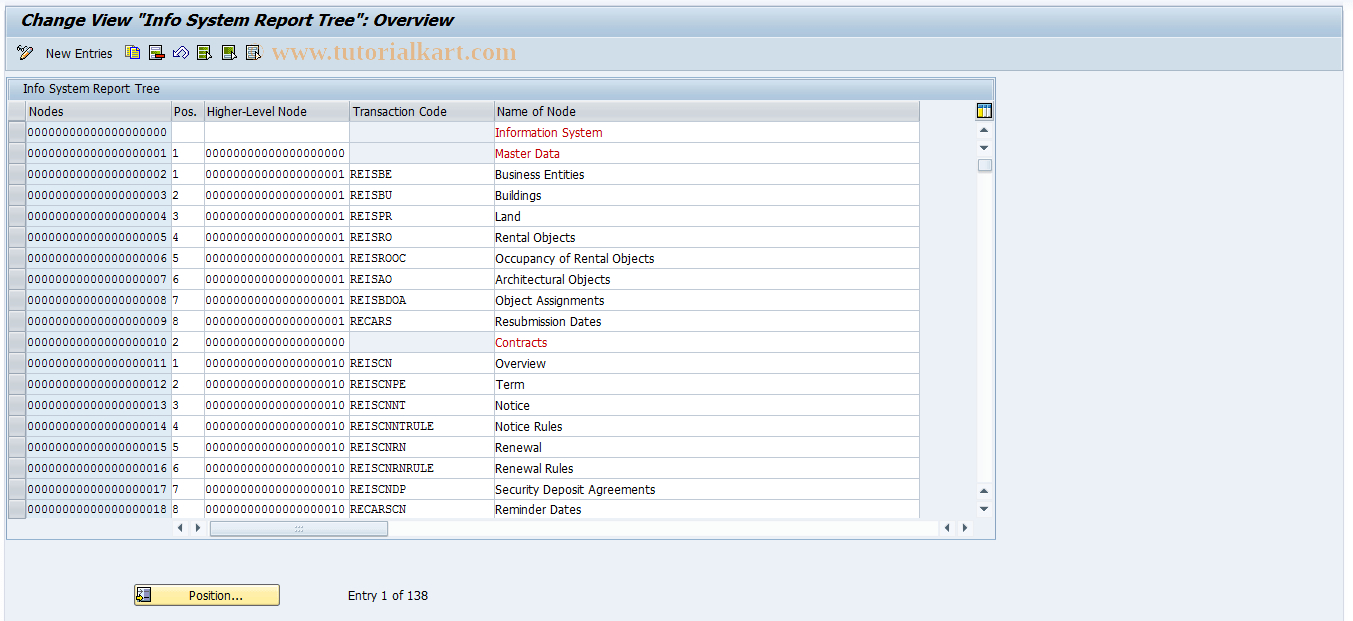Screen dimensions: 1353x621
Task: Delete the selected table entry
Action: point(156,52)
